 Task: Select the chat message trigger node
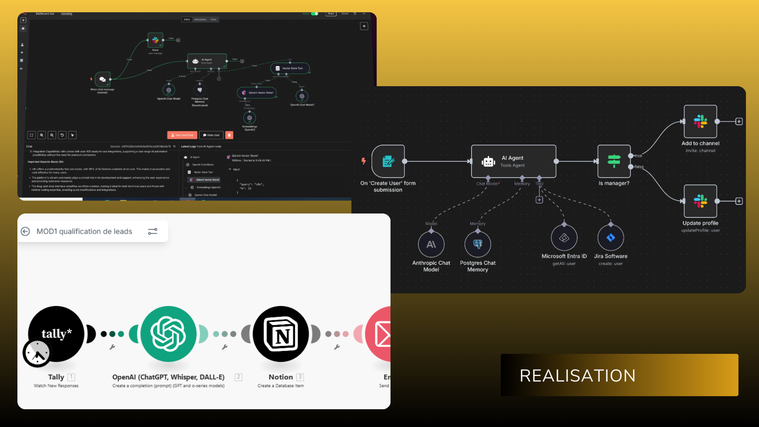102,79
